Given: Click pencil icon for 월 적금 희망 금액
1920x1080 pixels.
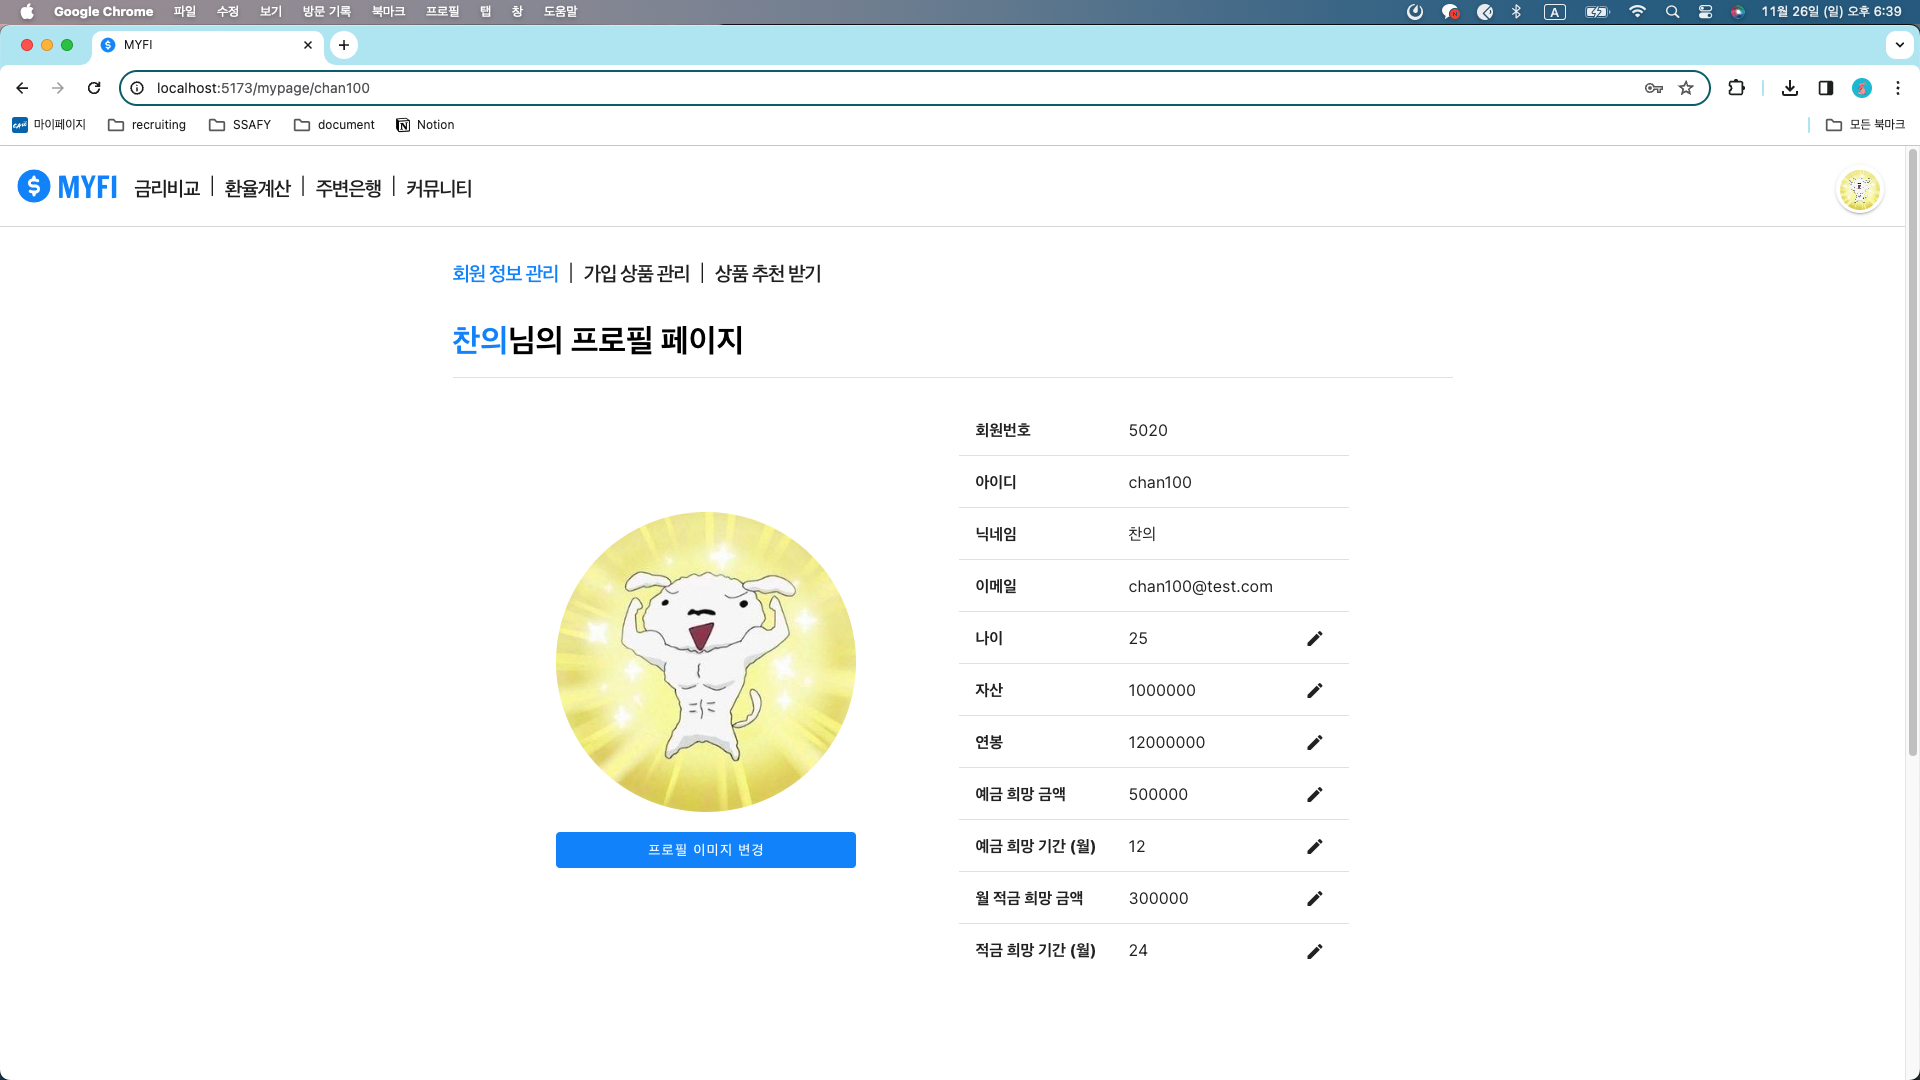Looking at the screenshot, I should coord(1314,899).
